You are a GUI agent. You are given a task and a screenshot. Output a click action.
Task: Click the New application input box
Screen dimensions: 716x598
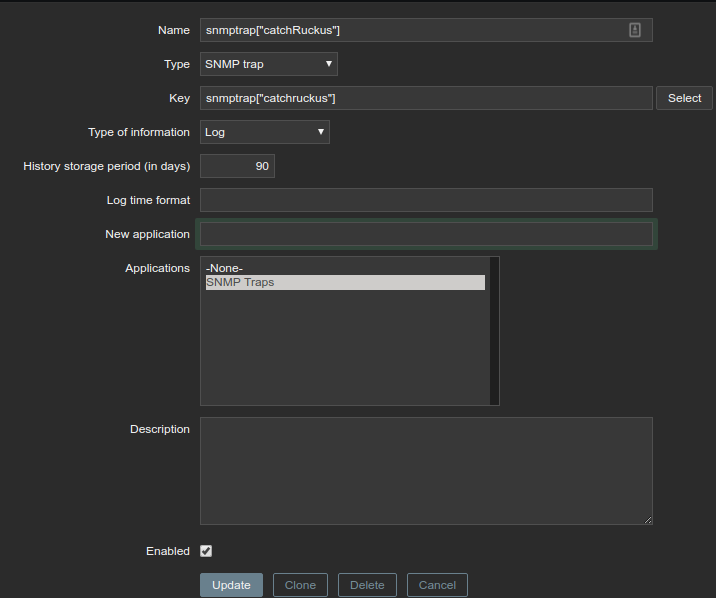click(x=425, y=234)
